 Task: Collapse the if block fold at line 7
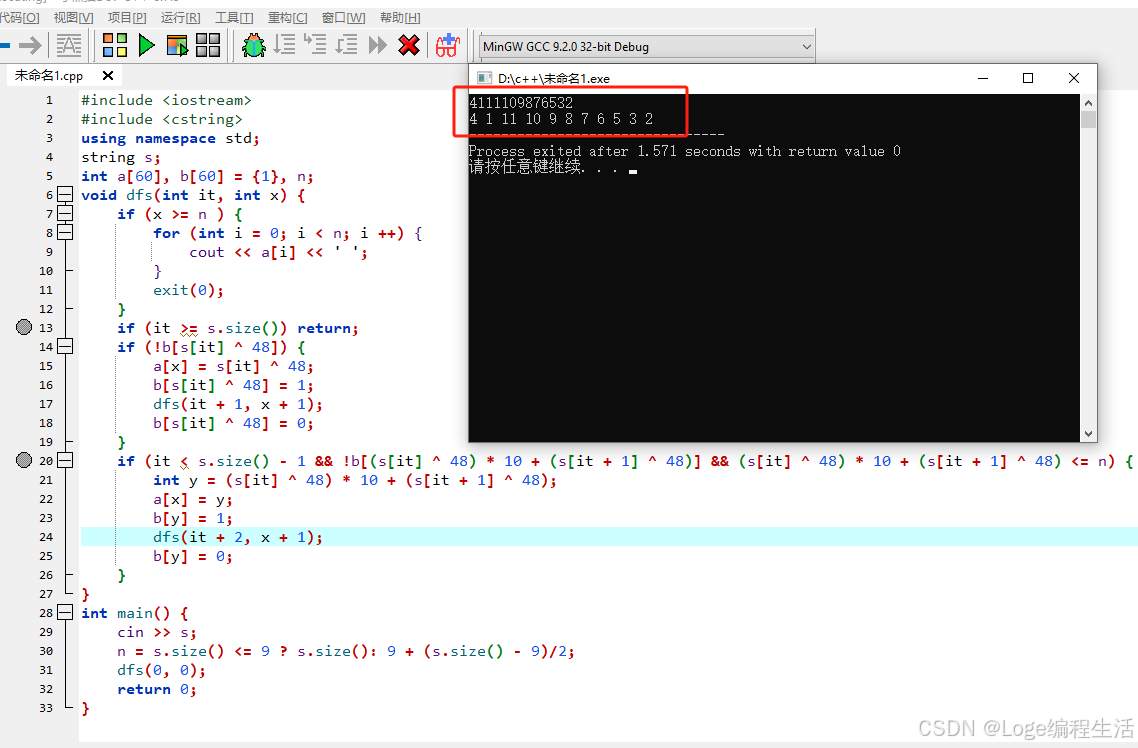pos(65,213)
